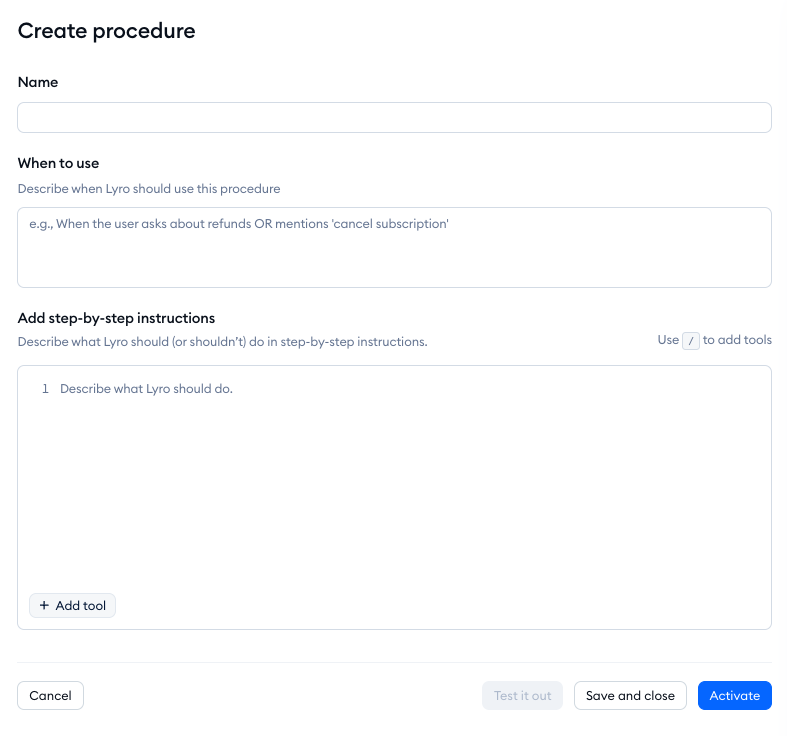The image size is (787, 736).
Task: Click the refunds example placeholder text
Action: (238, 223)
